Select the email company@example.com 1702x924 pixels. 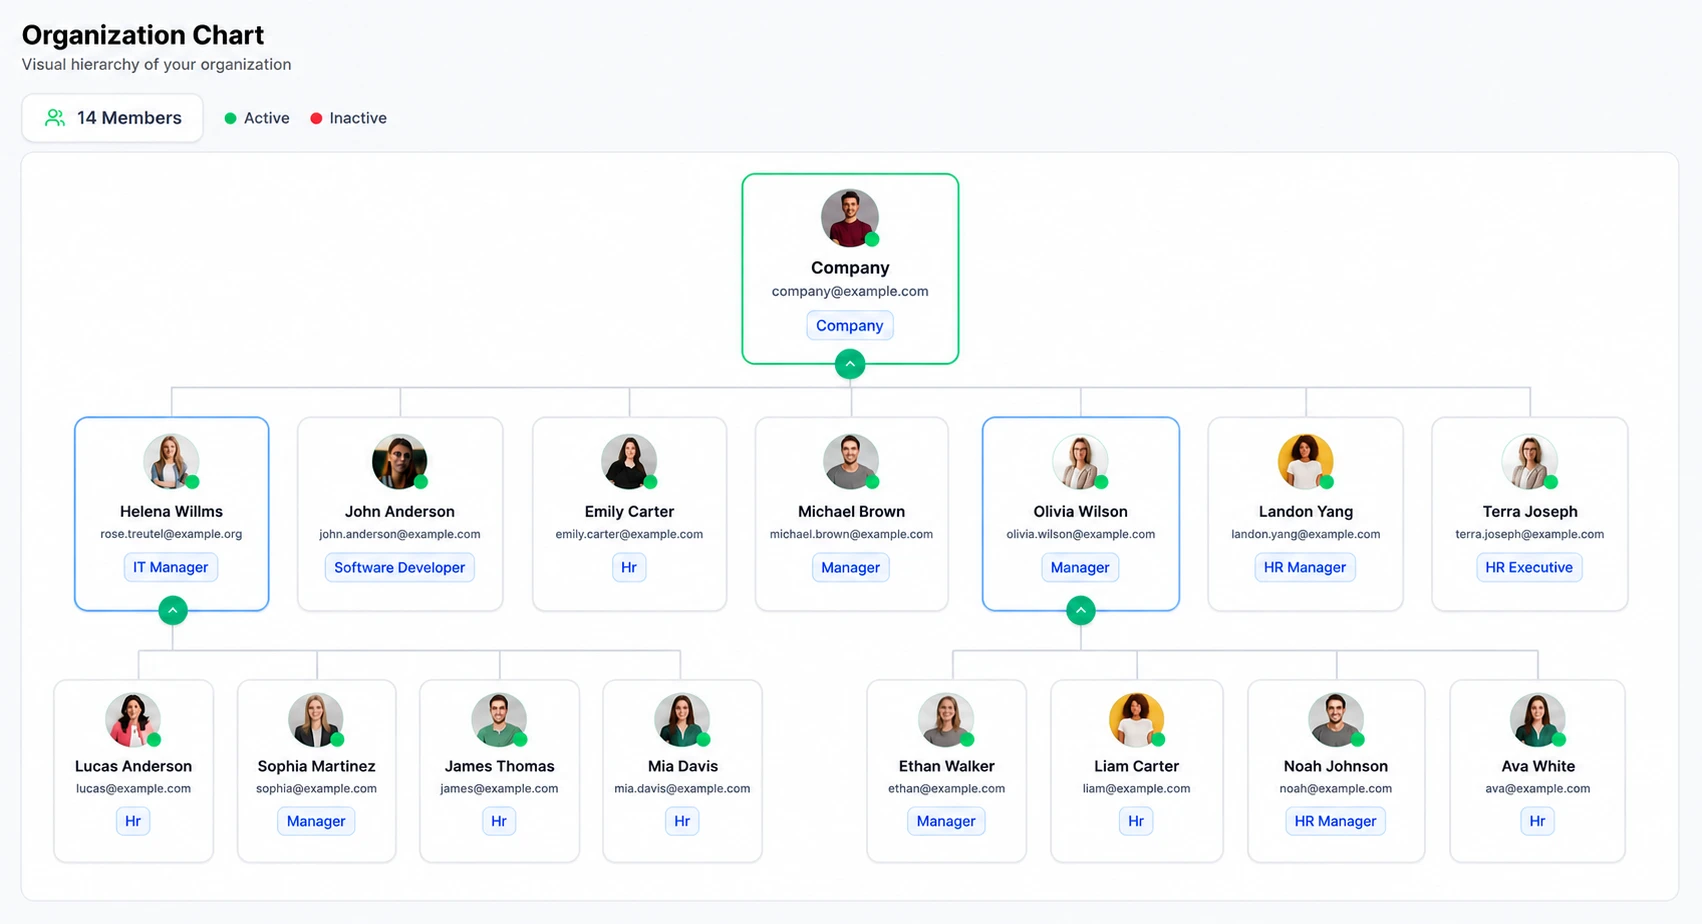pyautogui.click(x=850, y=291)
